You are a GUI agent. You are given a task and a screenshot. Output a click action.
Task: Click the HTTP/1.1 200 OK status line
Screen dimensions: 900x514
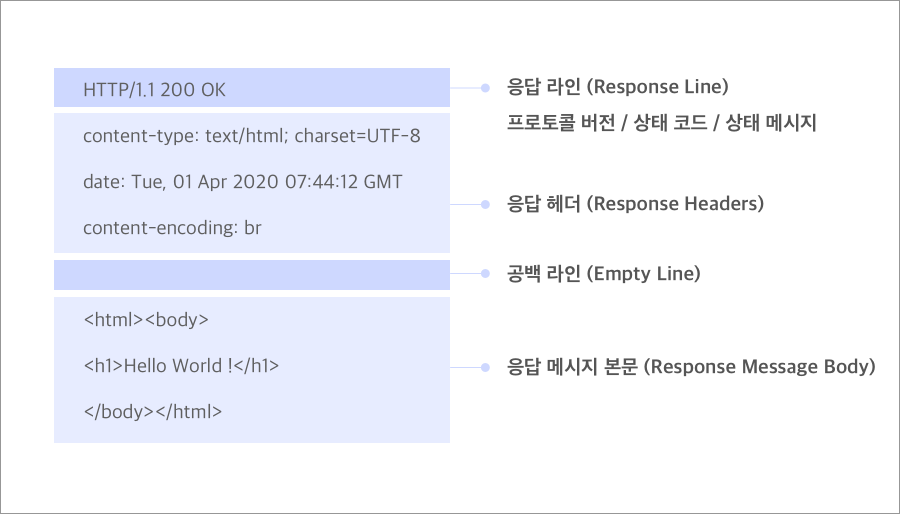[154, 90]
